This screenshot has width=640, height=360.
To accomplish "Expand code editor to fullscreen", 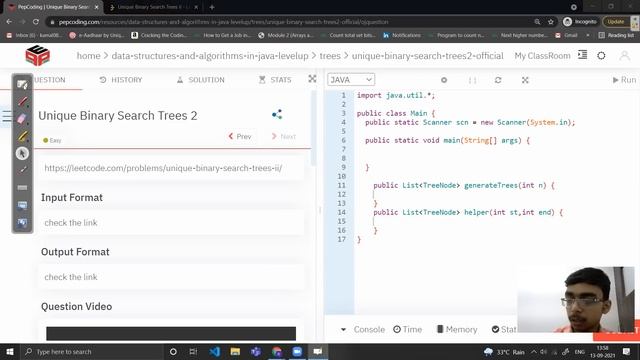I will 525,80.
